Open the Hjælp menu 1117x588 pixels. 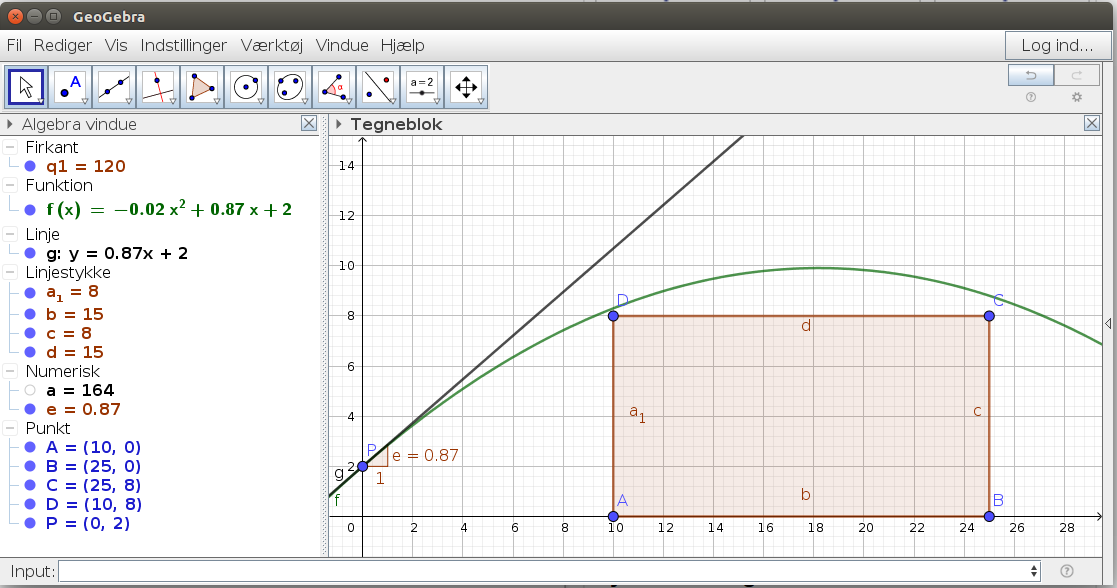point(402,46)
